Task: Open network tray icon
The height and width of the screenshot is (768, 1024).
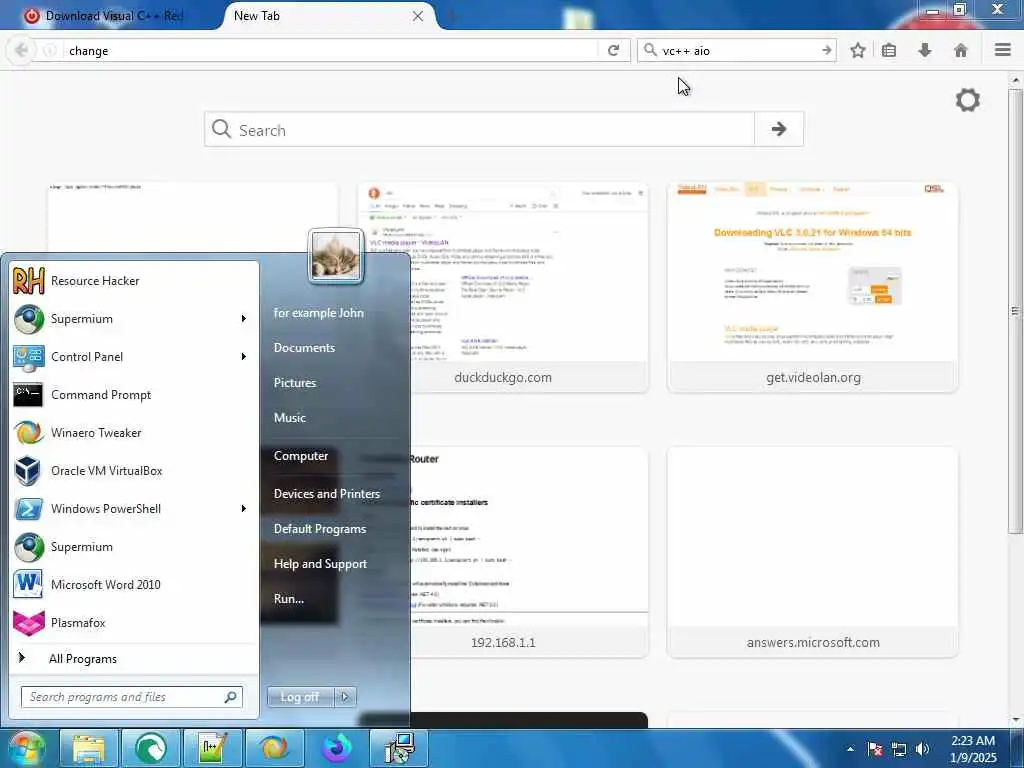Action: pyautogui.click(x=899, y=749)
